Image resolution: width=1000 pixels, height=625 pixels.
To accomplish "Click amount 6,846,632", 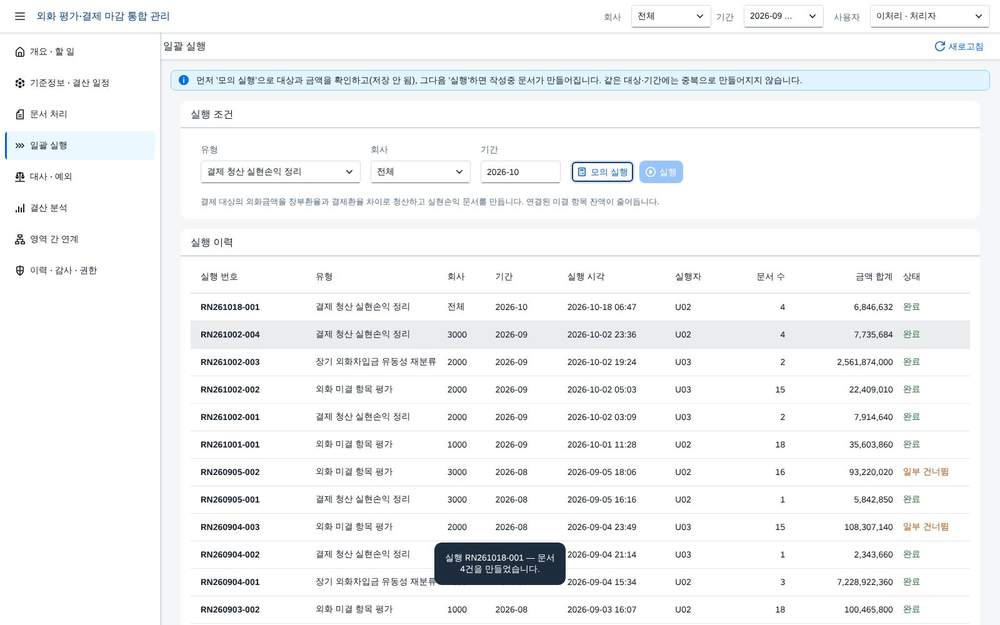I will 873,307.
